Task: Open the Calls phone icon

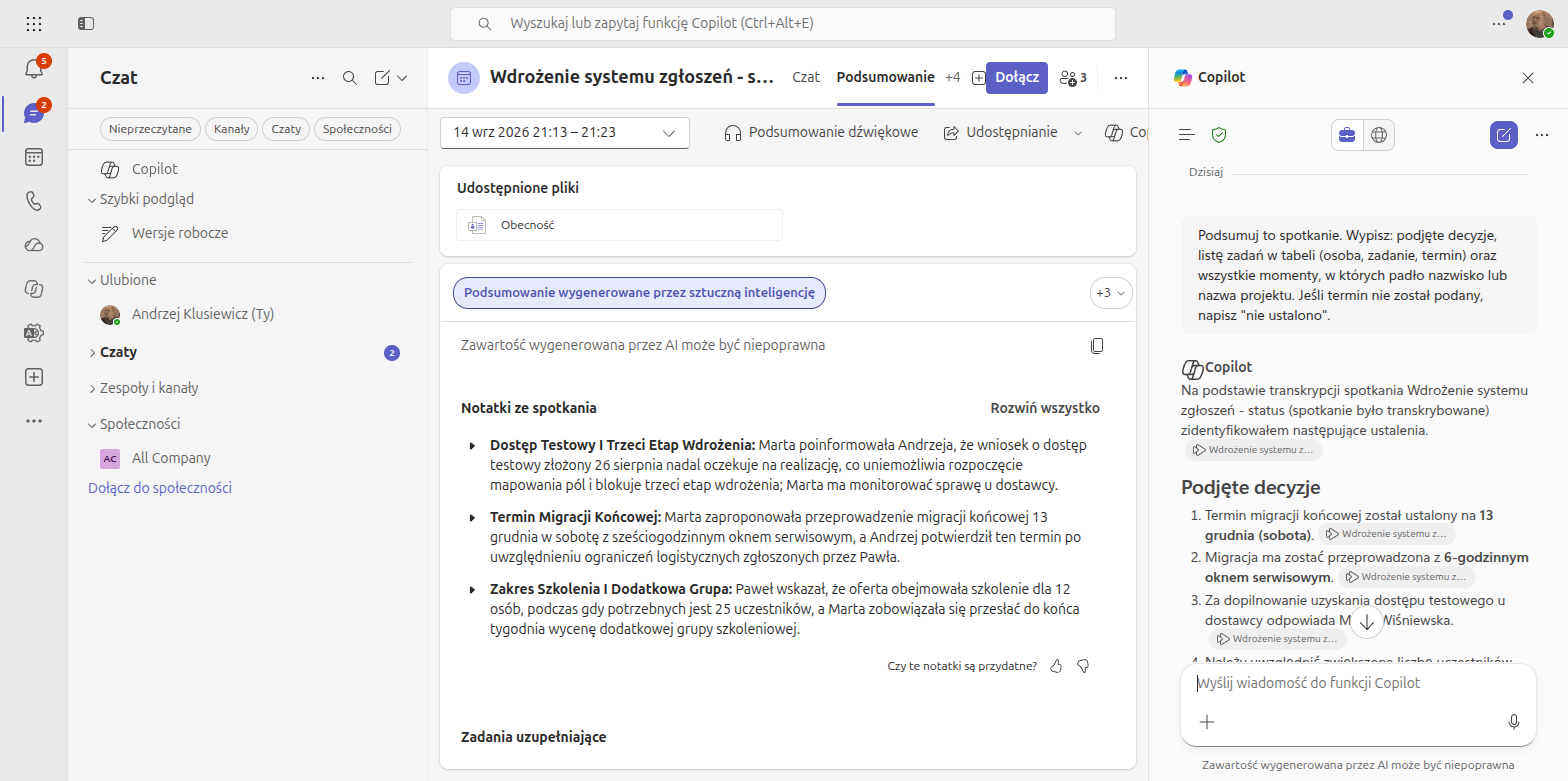Action: click(34, 201)
